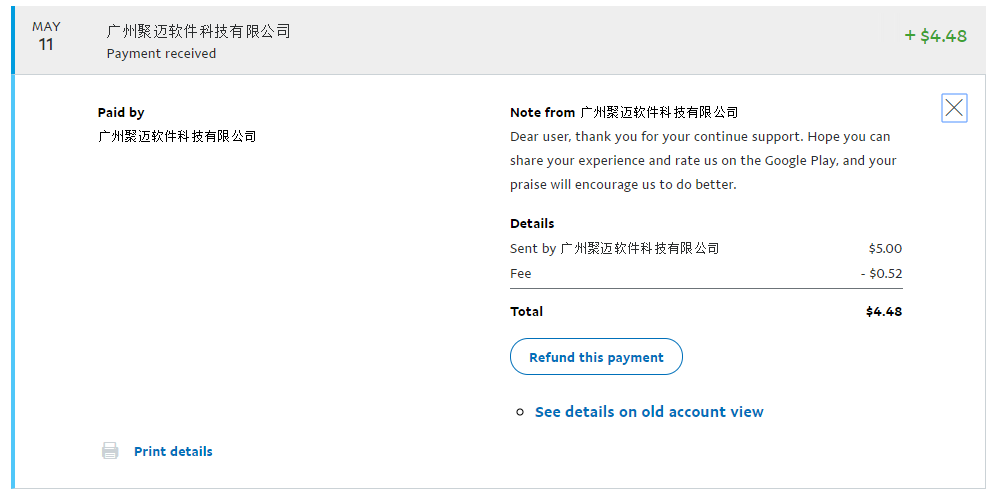Click the Payment received status text
The image size is (992, 489).
[x=161, y=54]
